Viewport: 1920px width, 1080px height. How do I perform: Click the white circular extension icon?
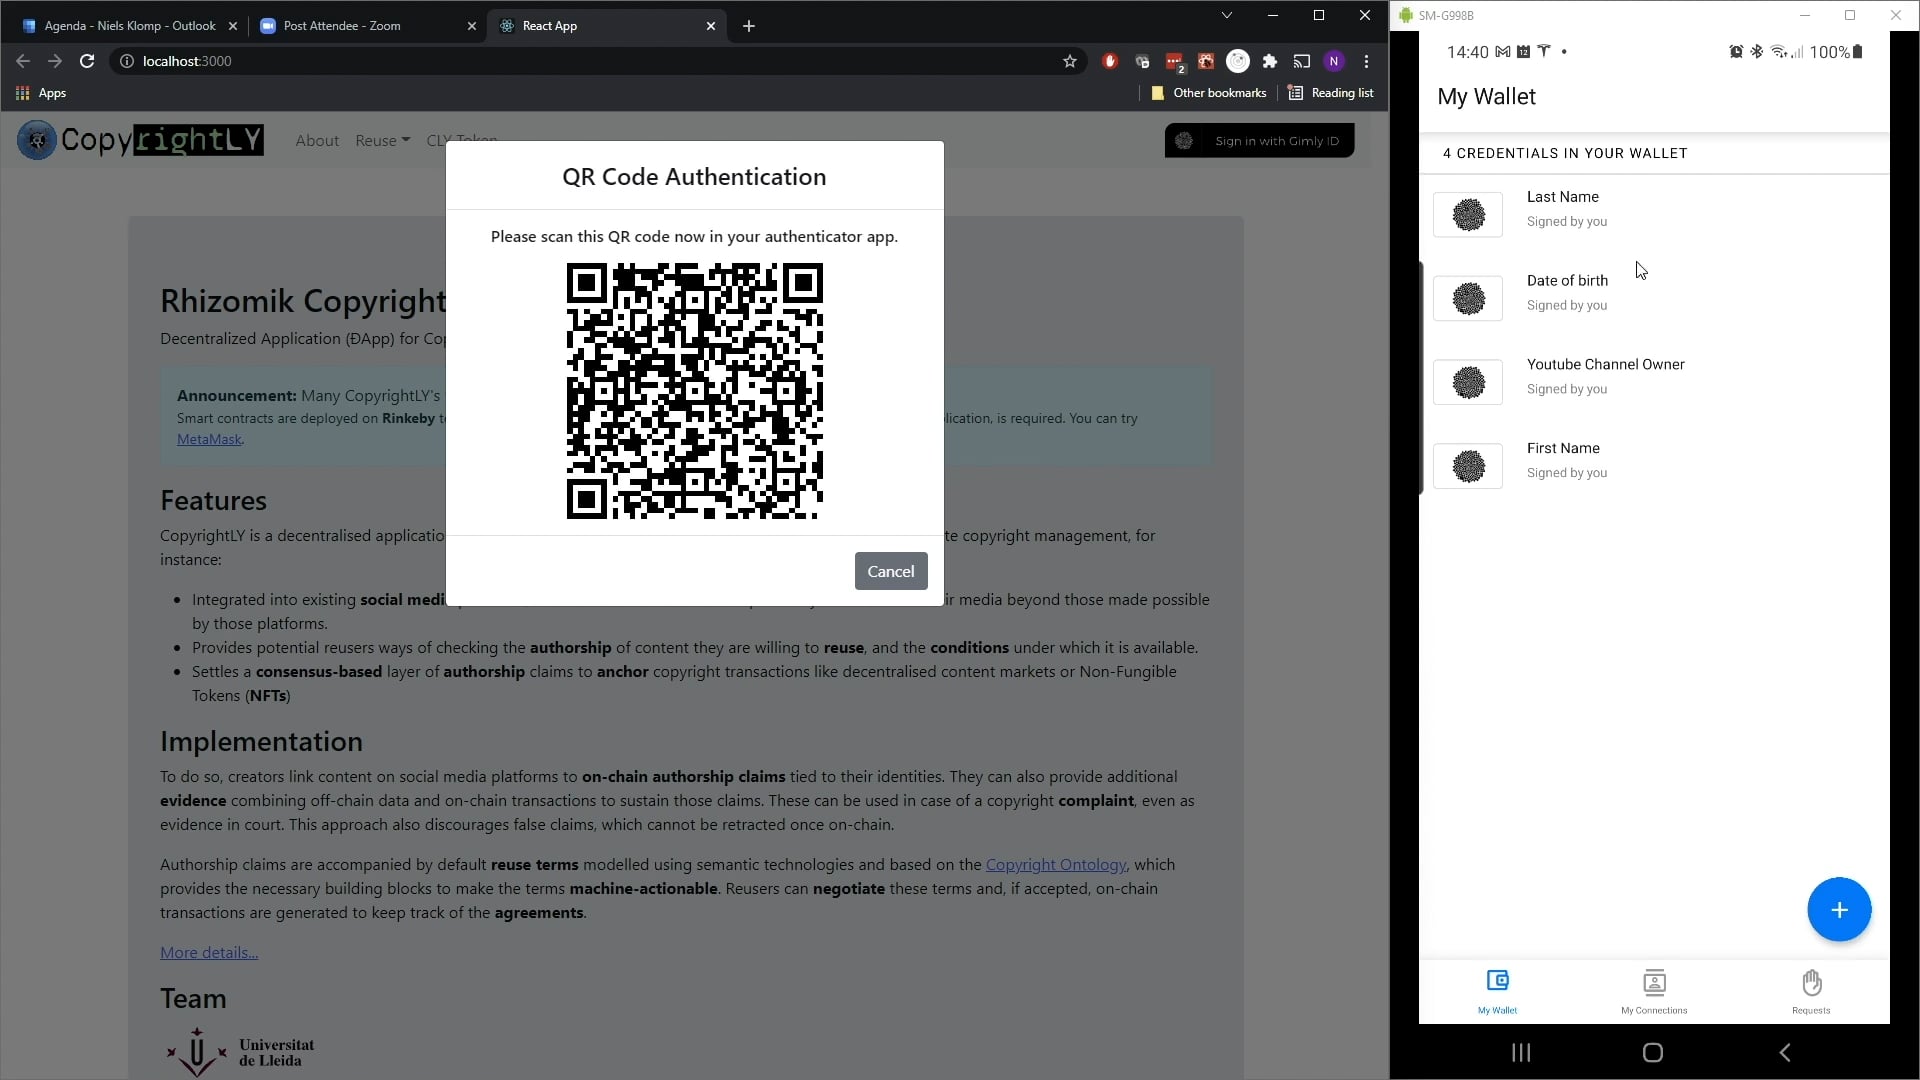[x=1238, y=61]
